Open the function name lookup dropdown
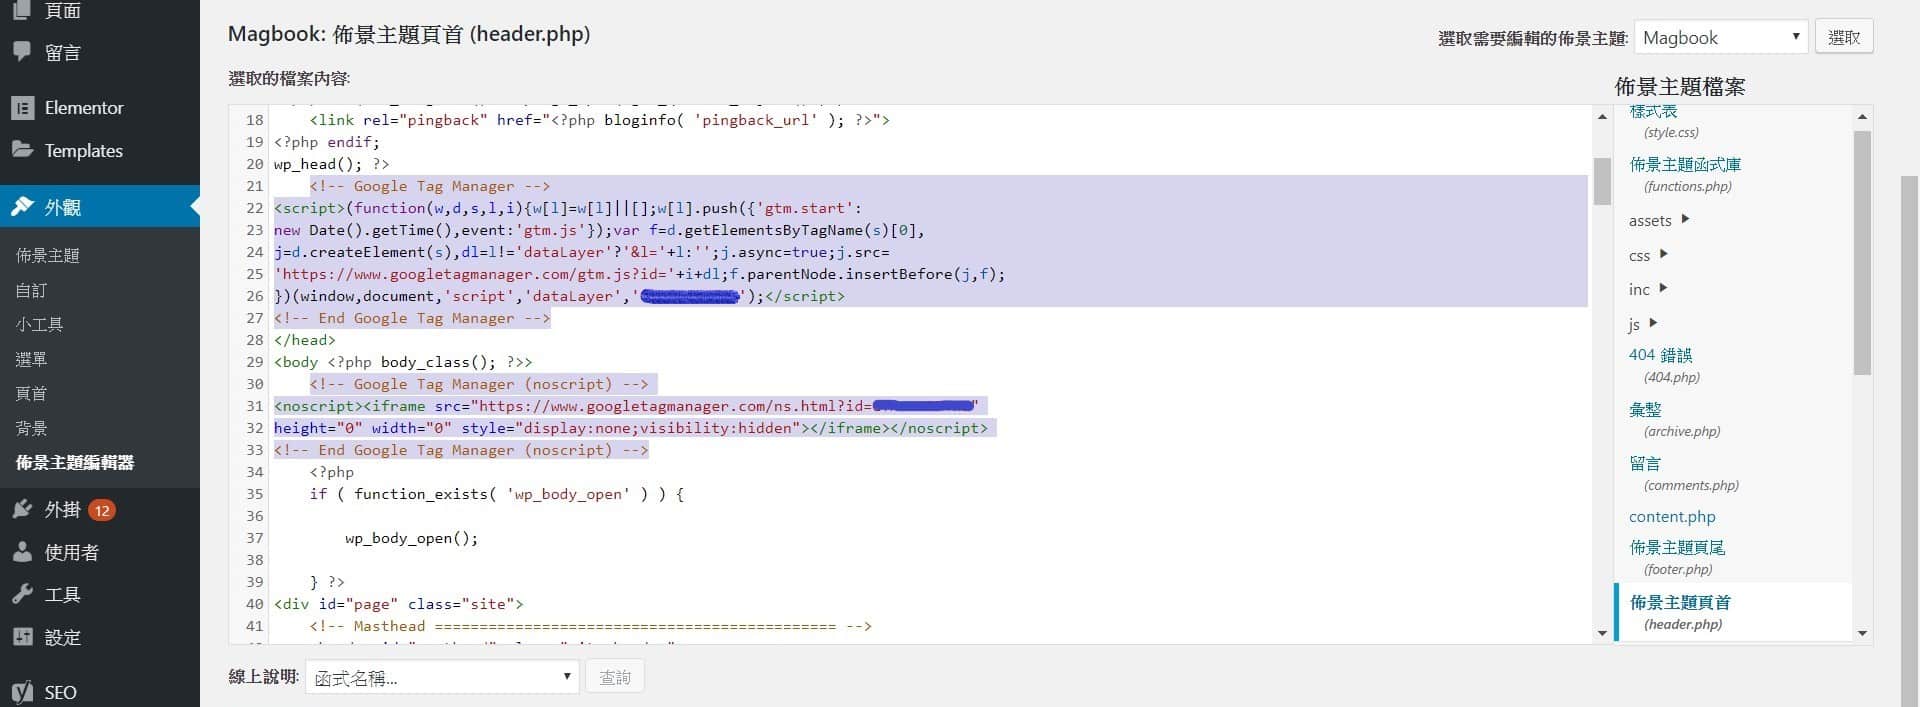The width and height of the screenshot is (1920, 707). [x=441, y=678]
